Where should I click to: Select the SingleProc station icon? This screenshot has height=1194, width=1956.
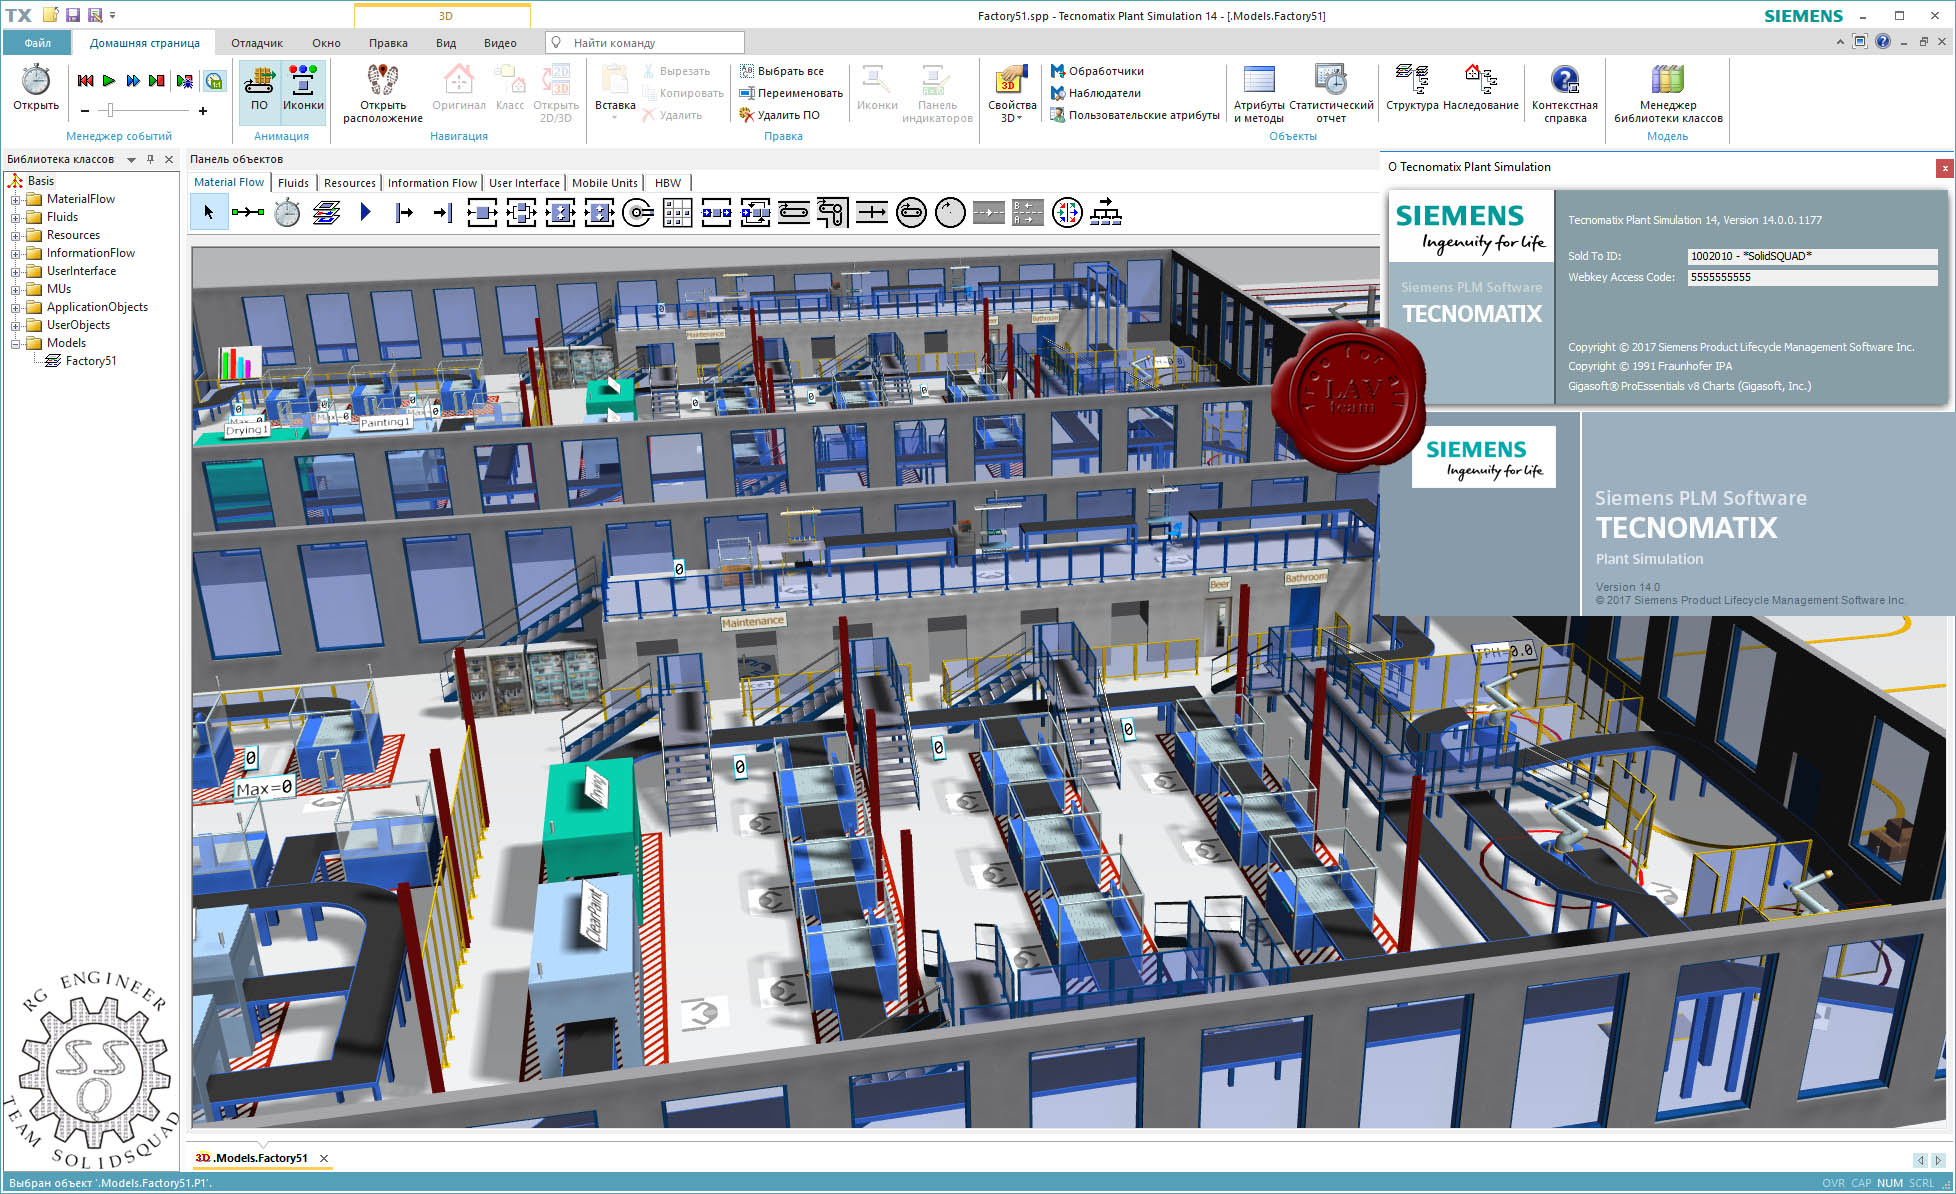click(482, 212)
